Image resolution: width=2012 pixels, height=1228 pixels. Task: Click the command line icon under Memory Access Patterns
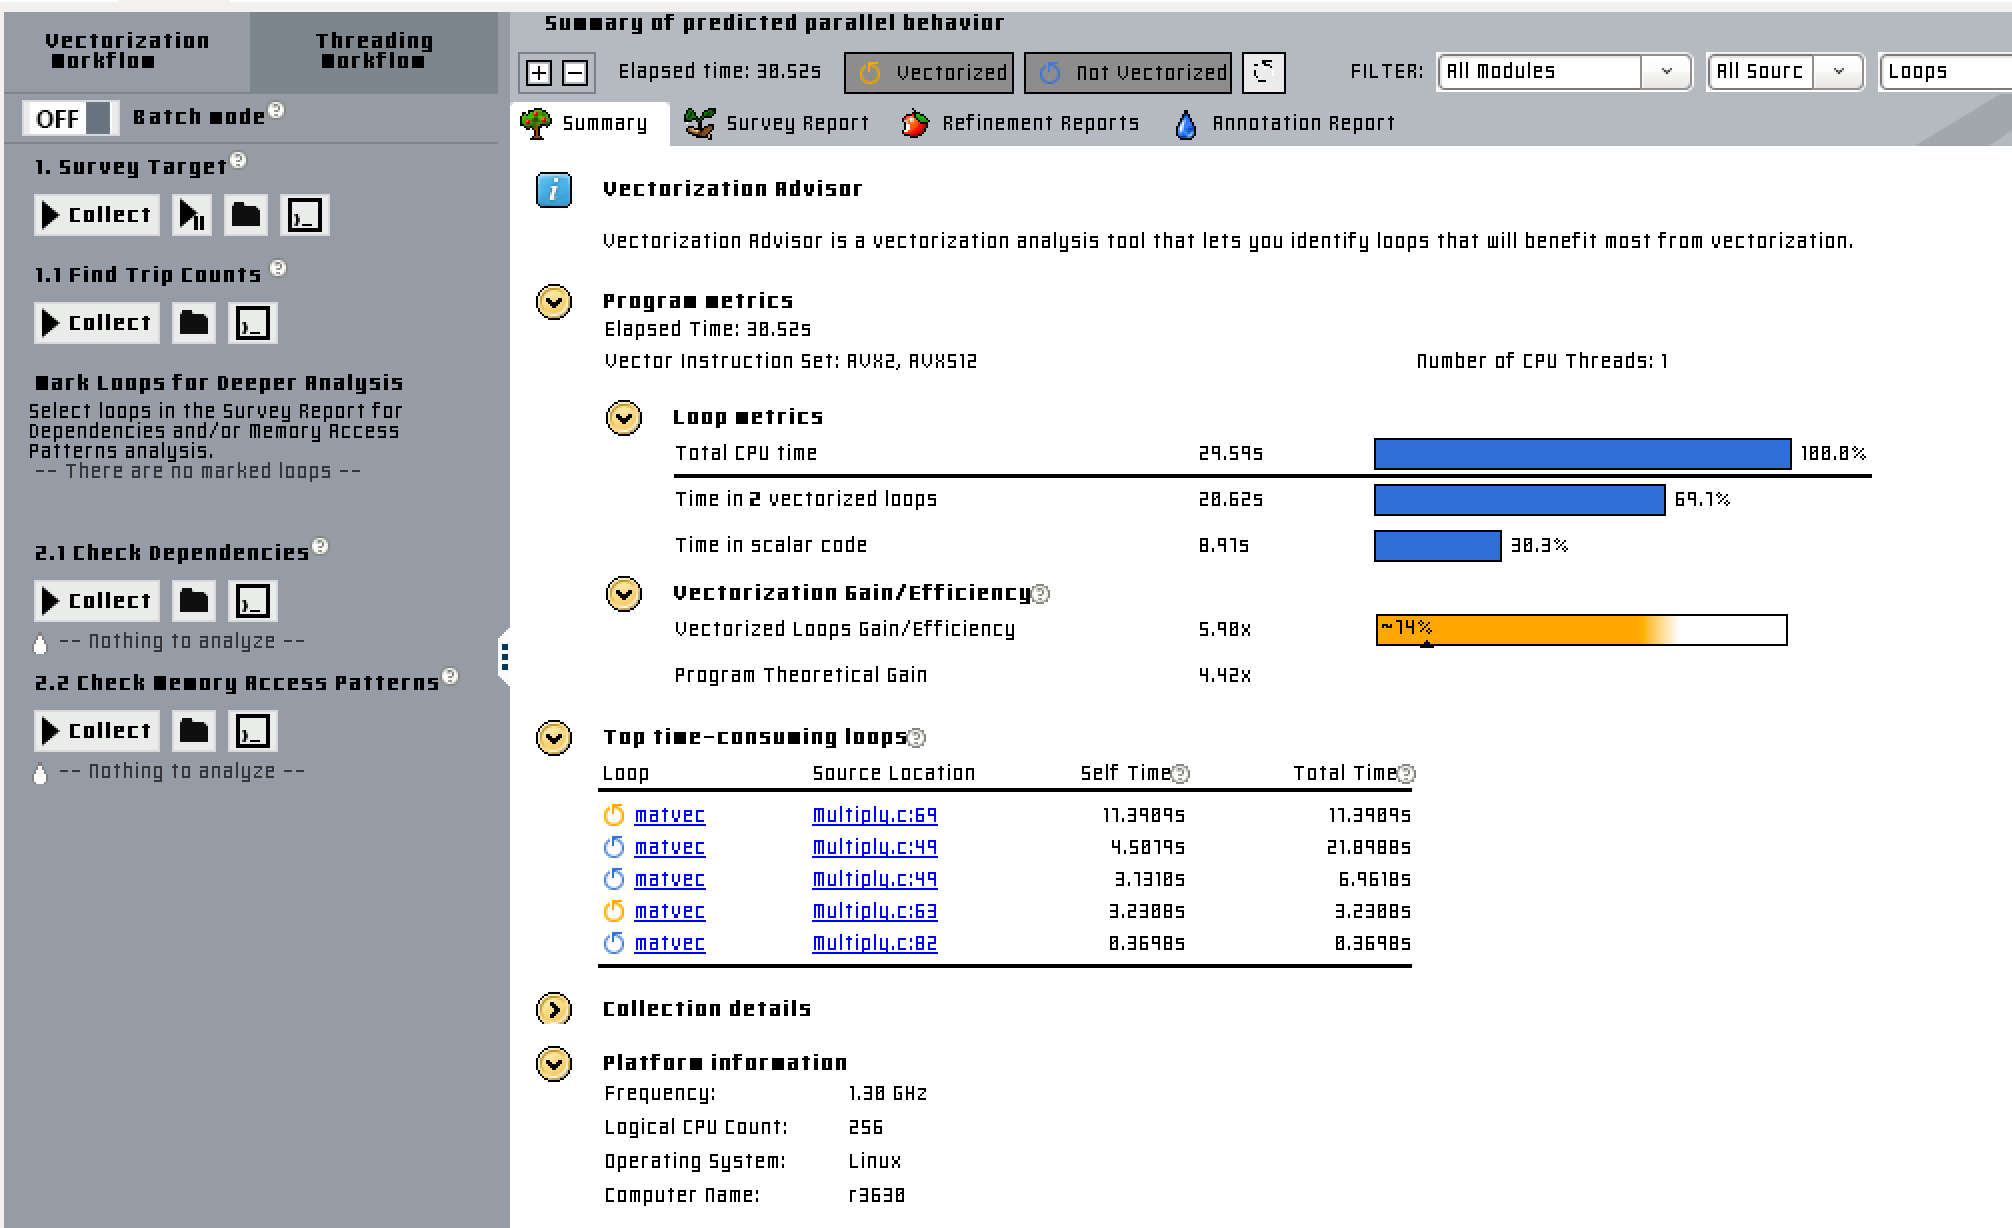click(x=252, y=731)
